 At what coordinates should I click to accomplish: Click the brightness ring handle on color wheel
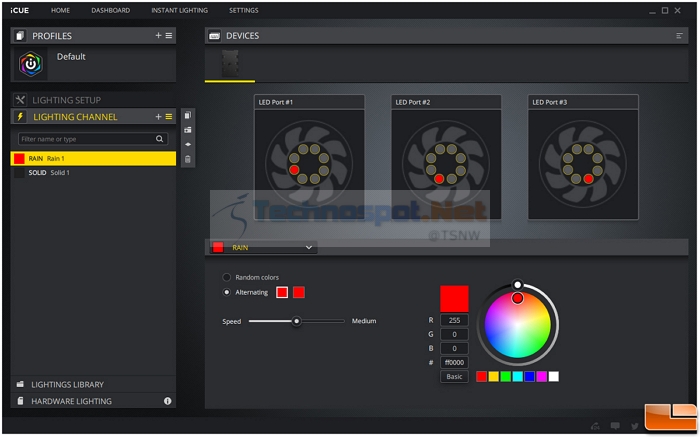pyautogui.click(x=517, y=285)
